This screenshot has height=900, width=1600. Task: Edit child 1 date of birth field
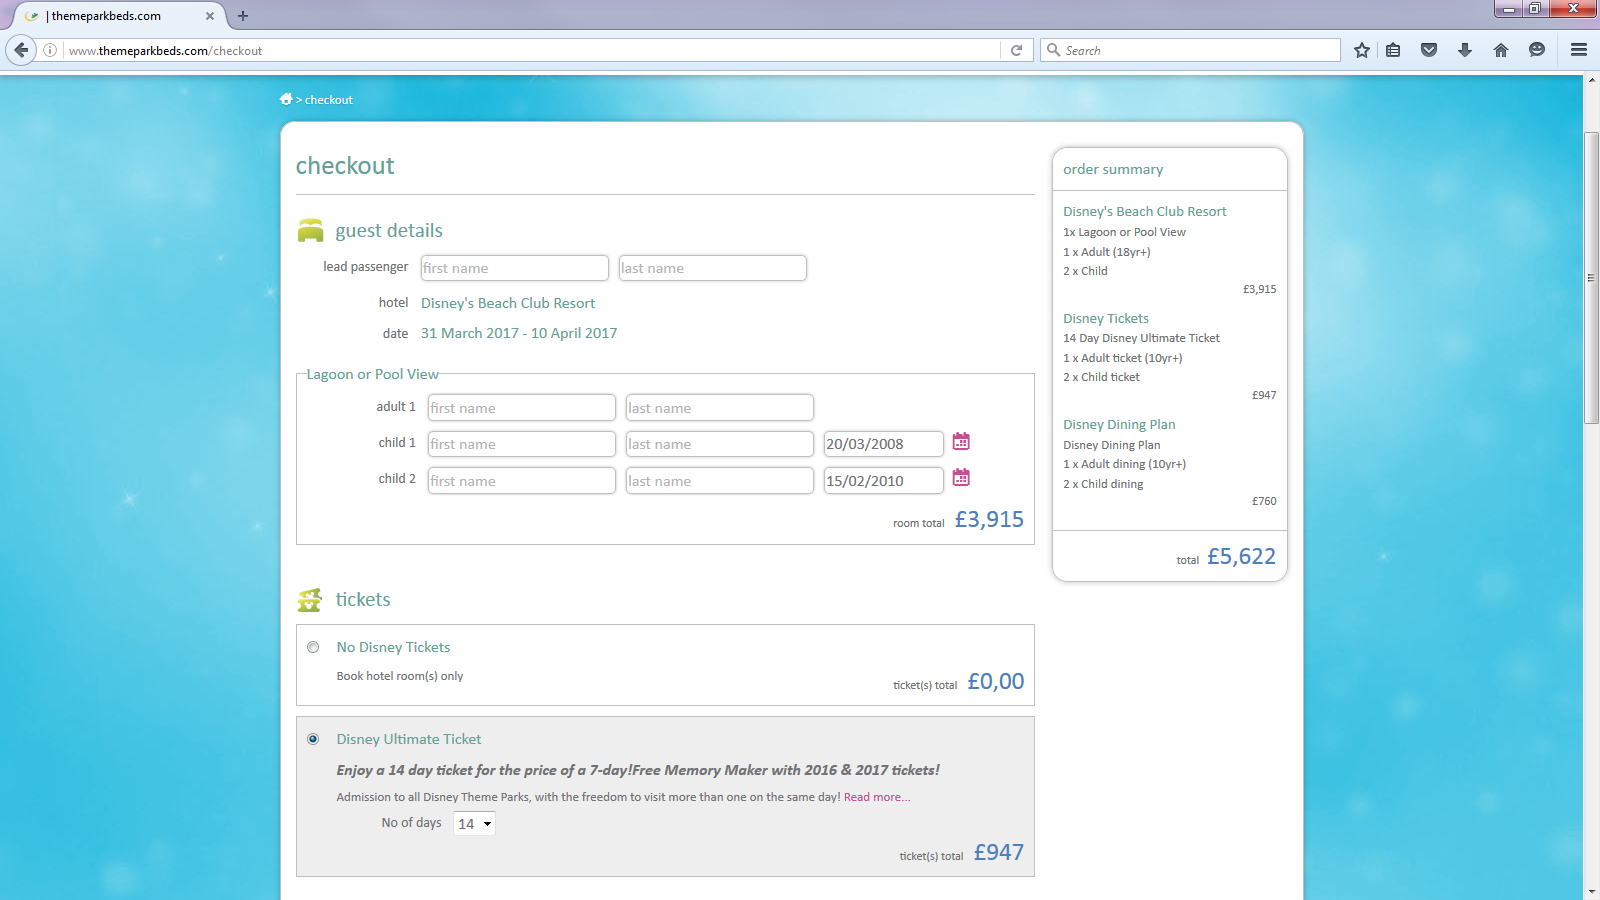[x=883, y=444]
